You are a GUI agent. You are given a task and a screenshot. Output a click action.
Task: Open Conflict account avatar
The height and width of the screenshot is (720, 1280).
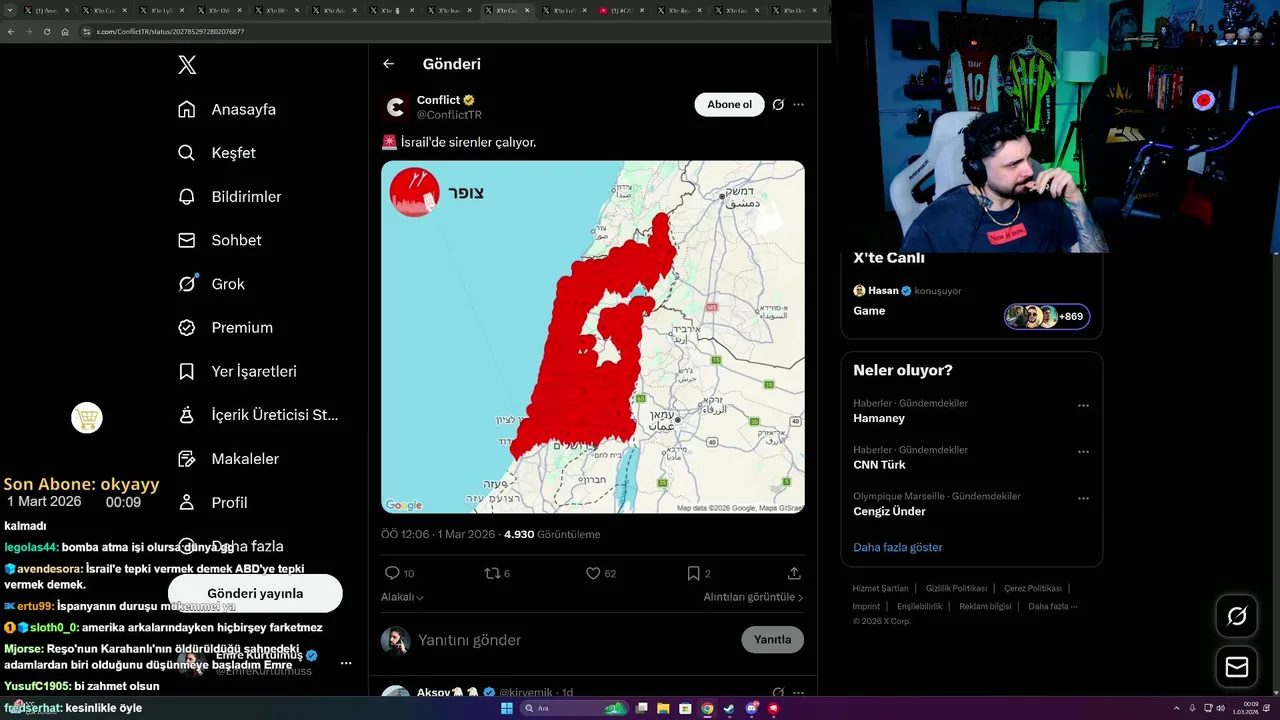[x=396, y=107]
